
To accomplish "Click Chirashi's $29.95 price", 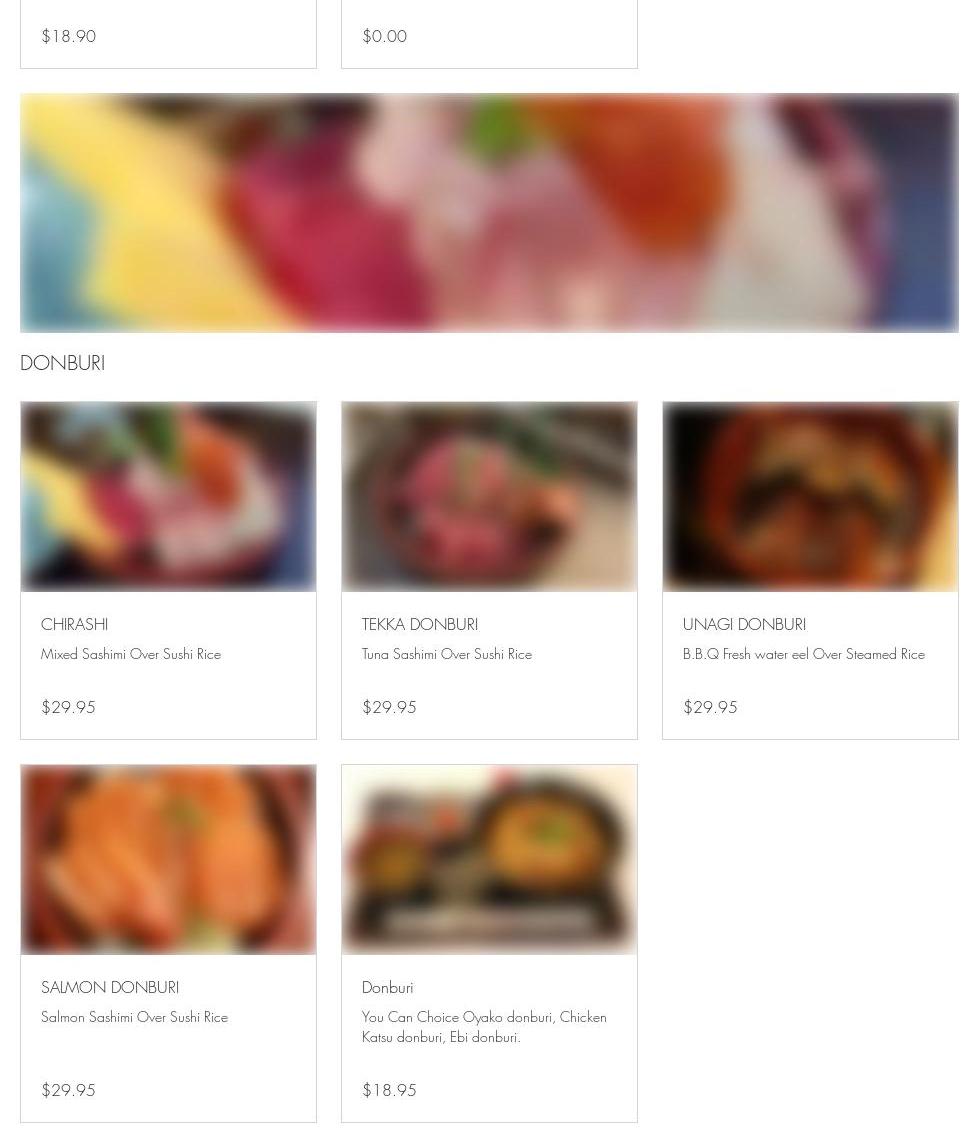I will coord(68,707).
